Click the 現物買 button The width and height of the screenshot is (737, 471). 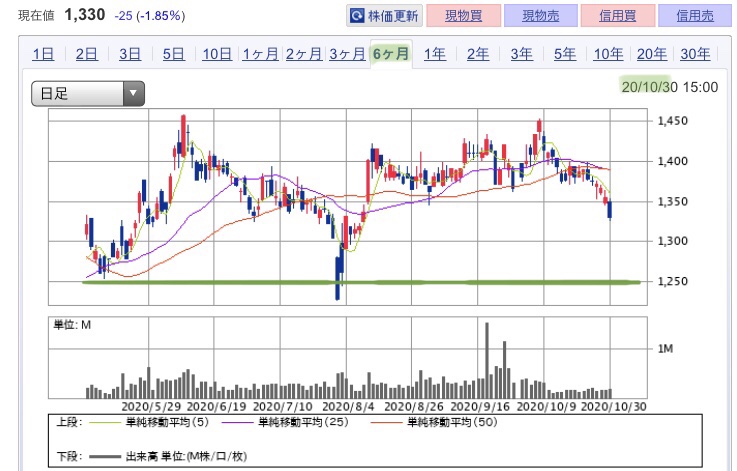[x=463, y=16]
